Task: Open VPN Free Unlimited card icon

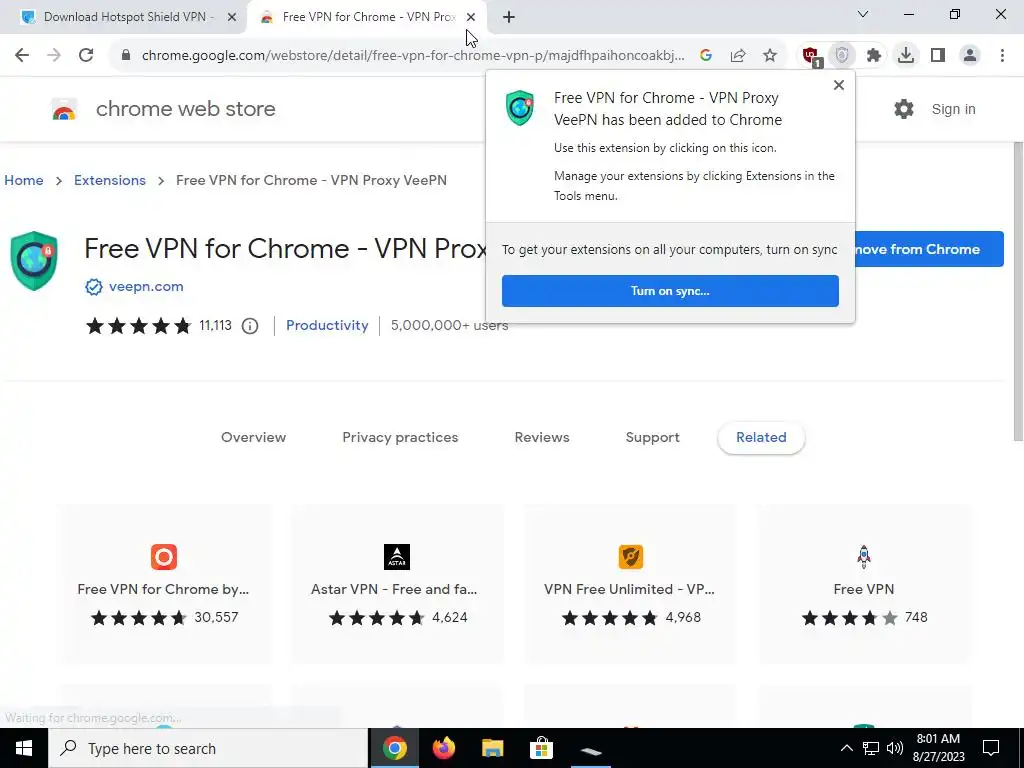Action: pyautogui.click(x=631, y=557)
